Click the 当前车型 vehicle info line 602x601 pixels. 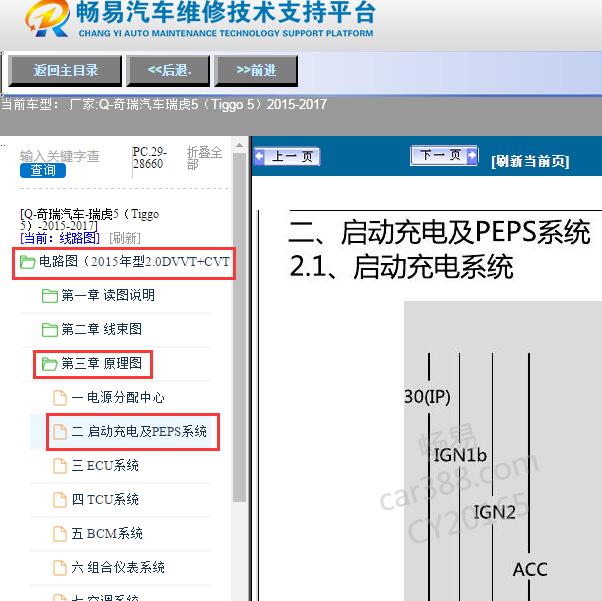point(164,104)
